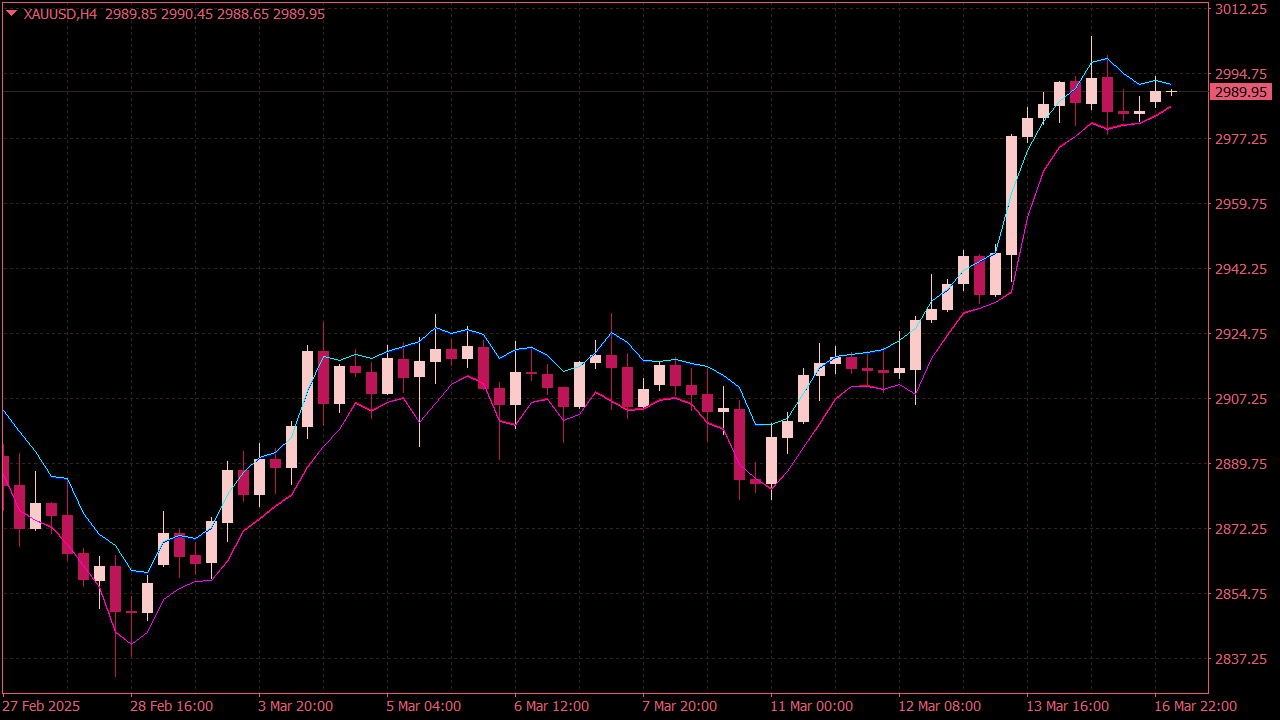The image size is (1280, 720).
Task: Click the 12 Mar 08:00 time label
Action: (940, 706)
